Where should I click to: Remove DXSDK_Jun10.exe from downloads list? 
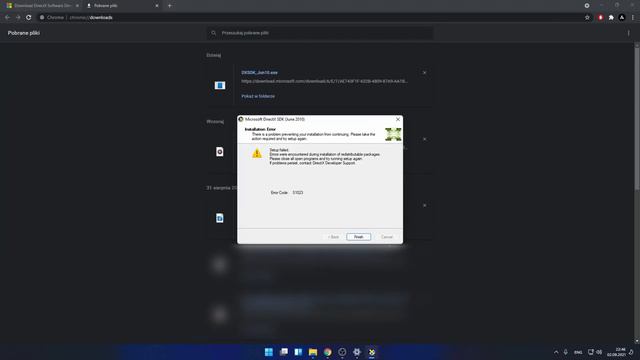[x=424, y=73]
